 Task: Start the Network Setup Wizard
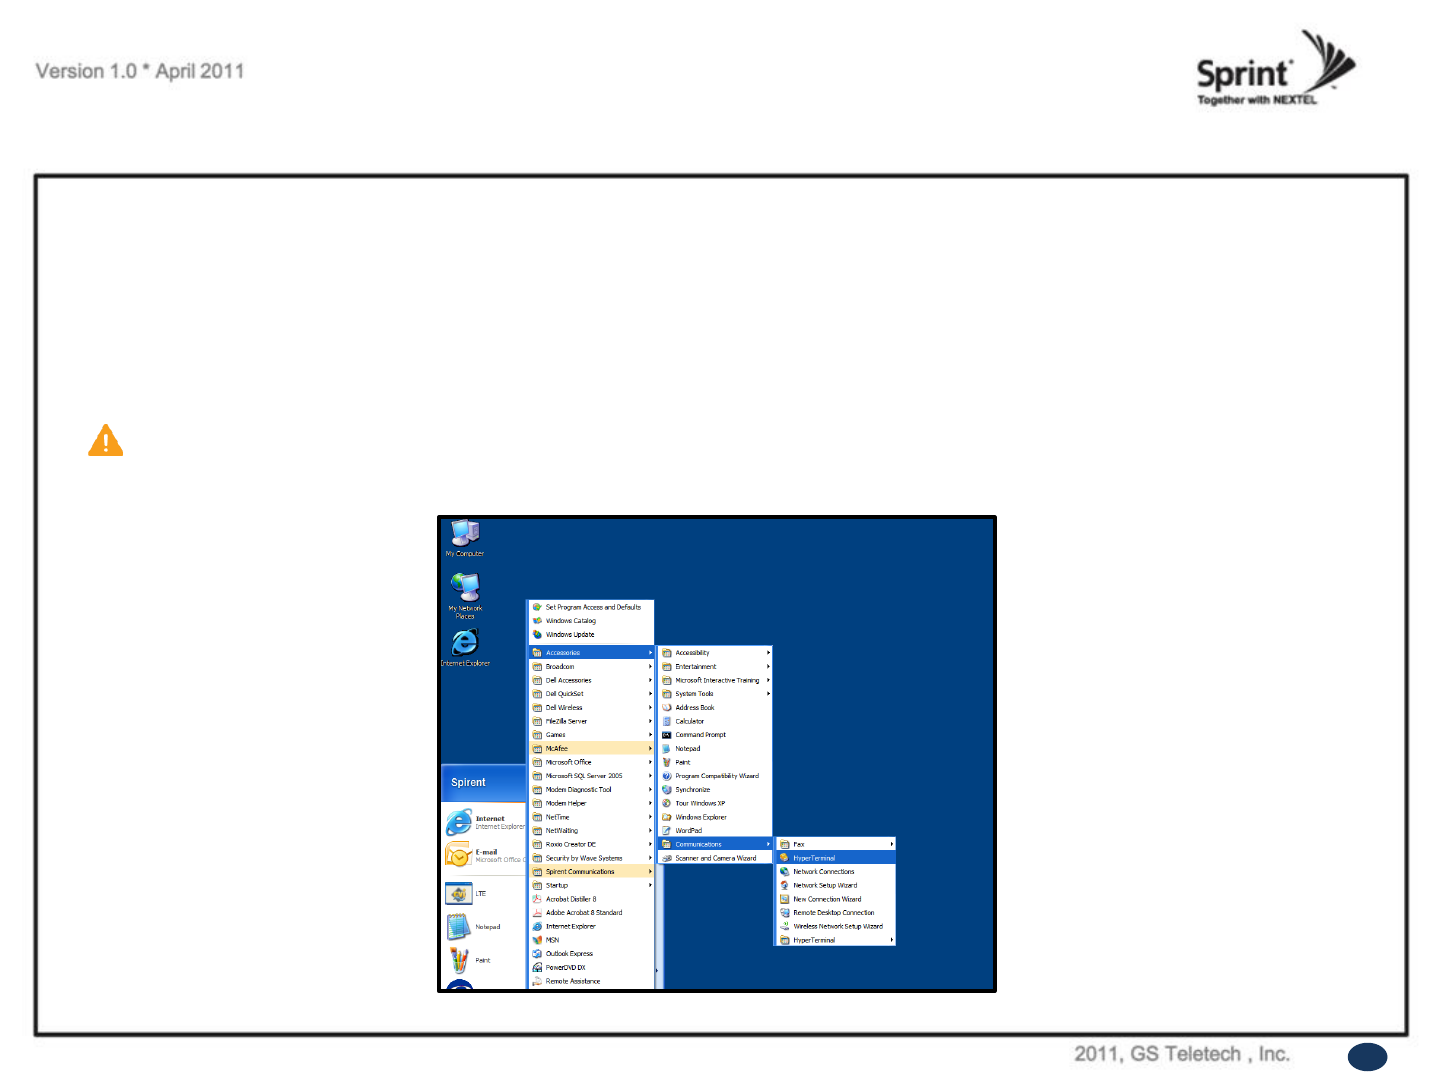836,886
